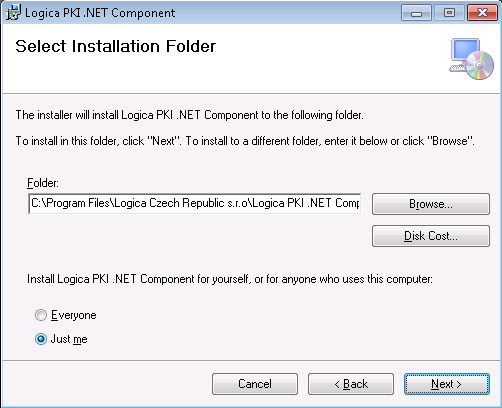Image resolution: width=502 pixels, height=408 pixels.
Task: Click the Folder: field label
Action: coord(43,183)
